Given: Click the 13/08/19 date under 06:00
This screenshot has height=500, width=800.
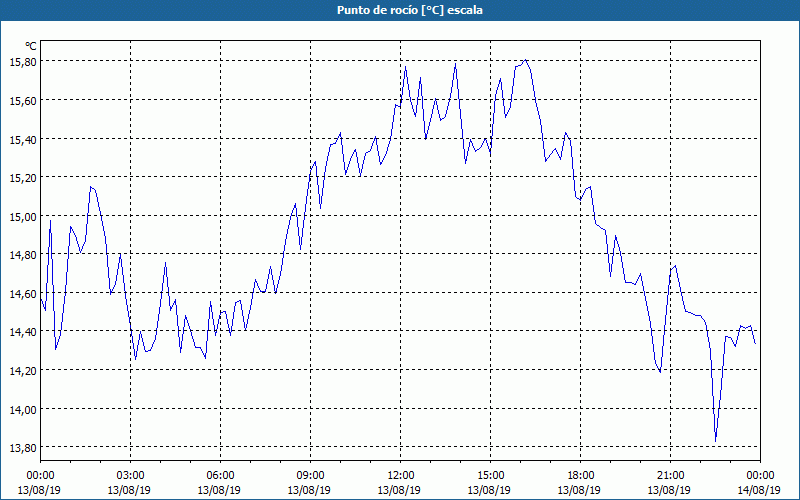Looking at the screenshot, I should click(219, 490).
